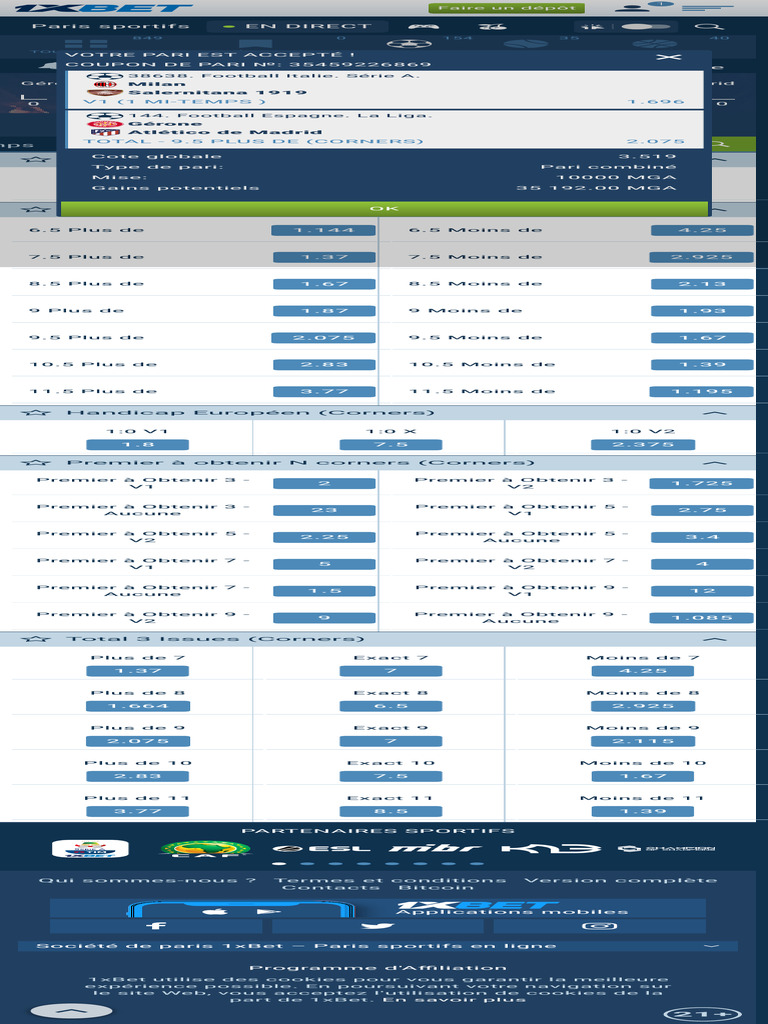Click the Gérone team crest in coupon
This screenshot has width=768, height=1024.
tap(104, 123)
